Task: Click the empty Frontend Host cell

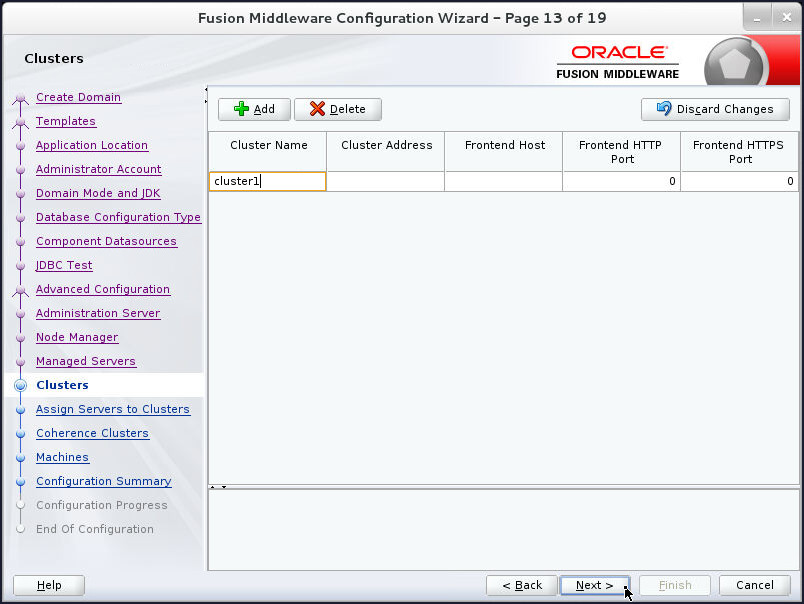Action: click(x=504, y=182)
